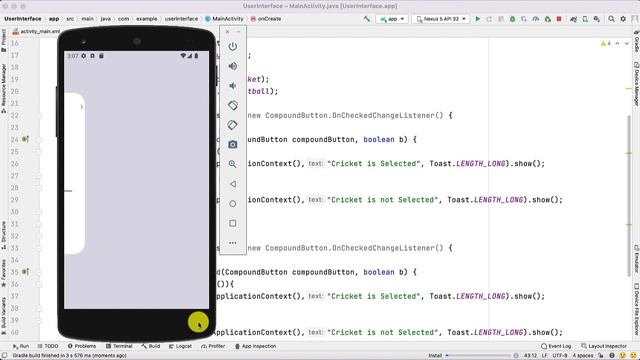Take an emulator screenshot with camera icon
The width and height of the screenshot is (640, 360).
[x=233, y=144]
